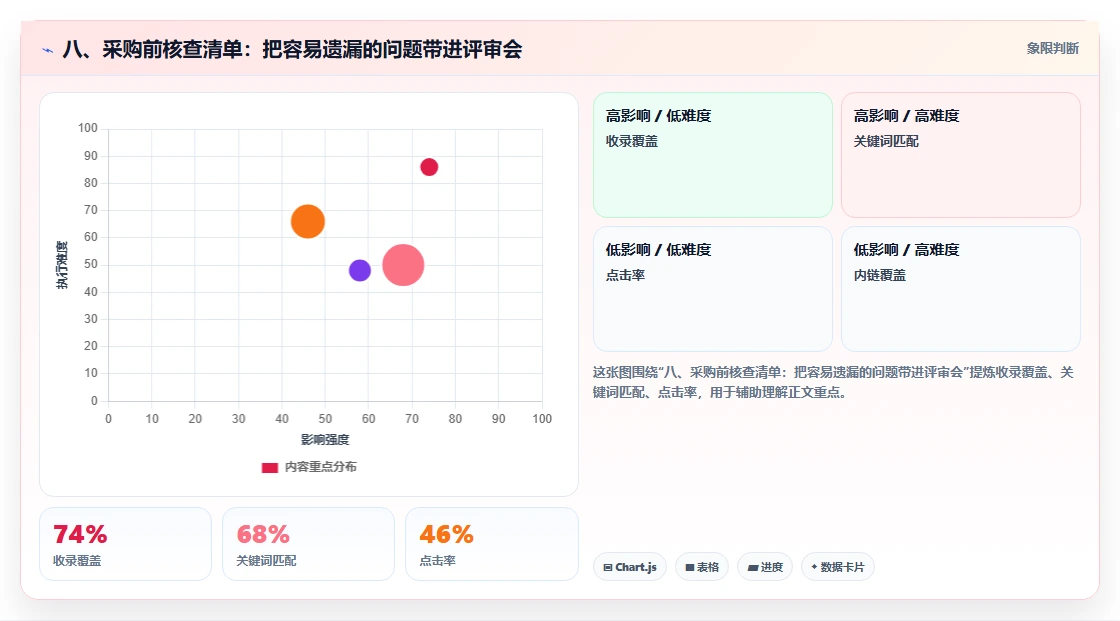Click the 内容重点分布 legend text
The width and height of the screenshot is (1120, 621).
click(x=321, y=467)
